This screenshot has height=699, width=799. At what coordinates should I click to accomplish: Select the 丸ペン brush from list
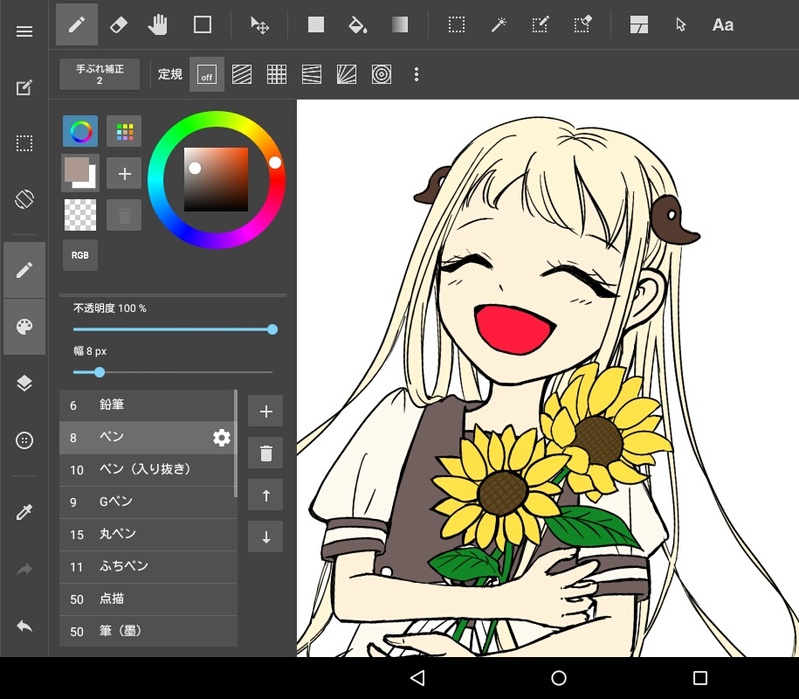point(147,534)
